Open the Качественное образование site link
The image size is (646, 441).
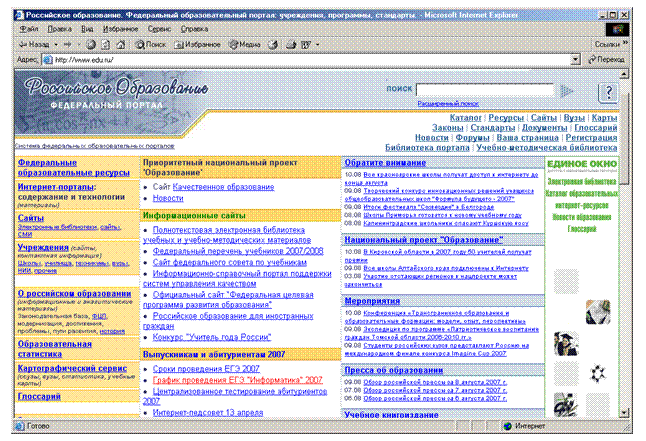pyautogui.click(x=223, y=187)
